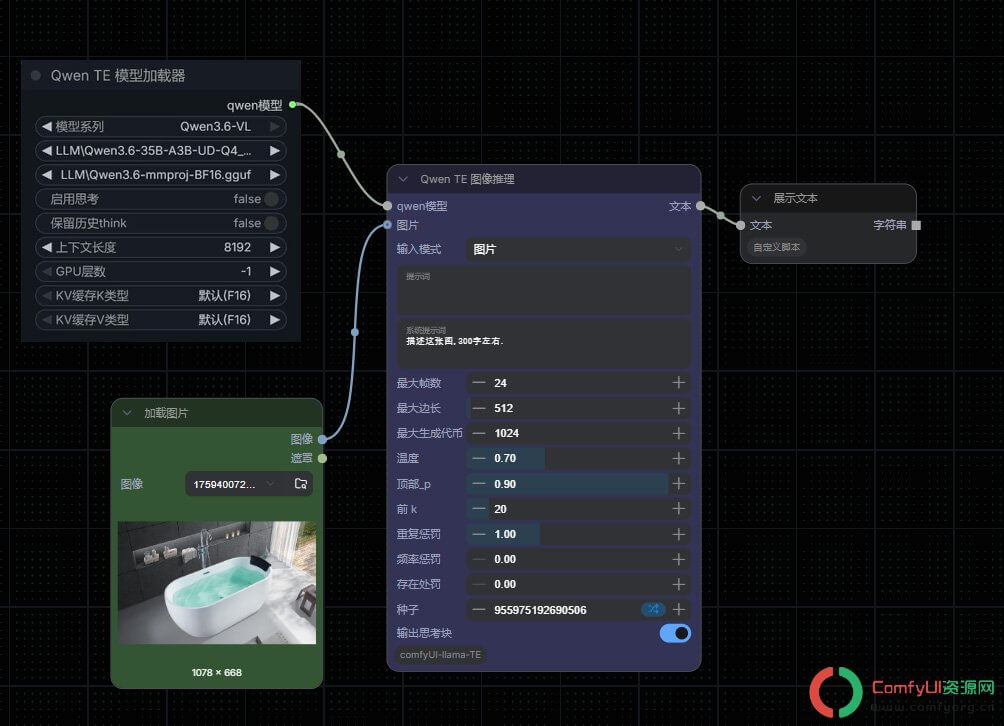
Task: Click the bathtub image preview
Action: pyautogui.click(x=217, y=583)
